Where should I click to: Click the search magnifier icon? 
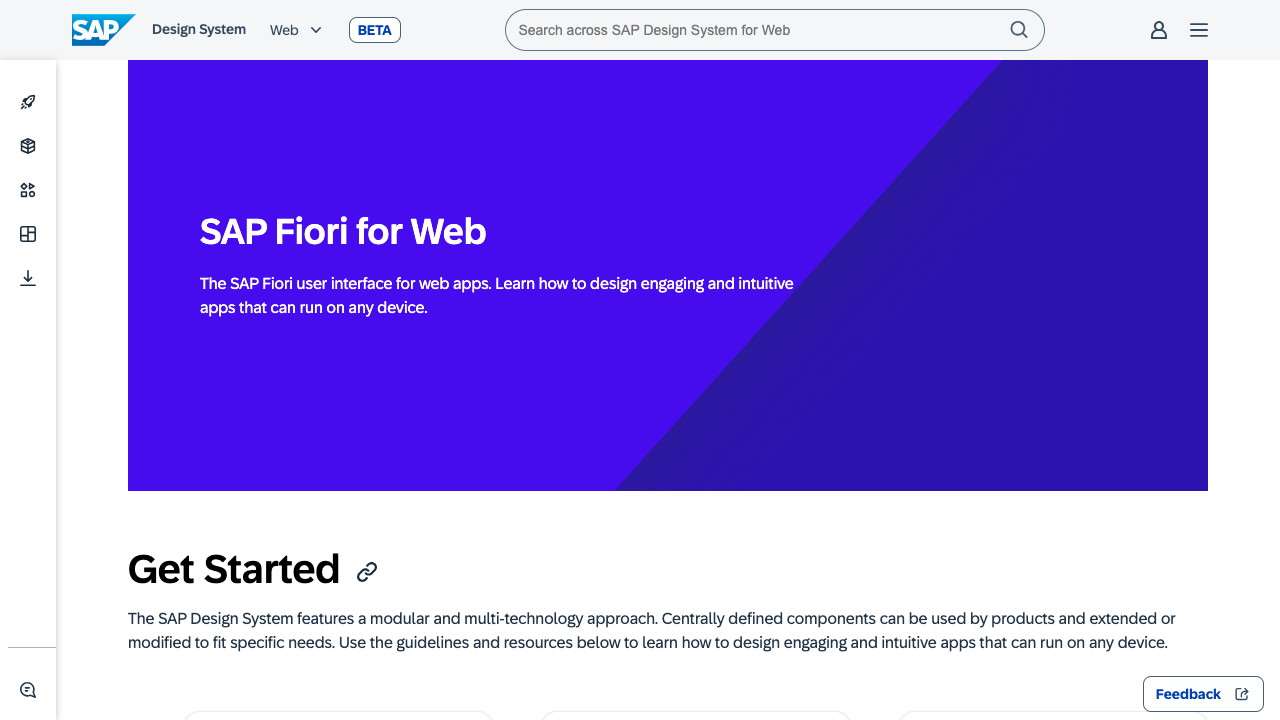(x=1019, y=30)
